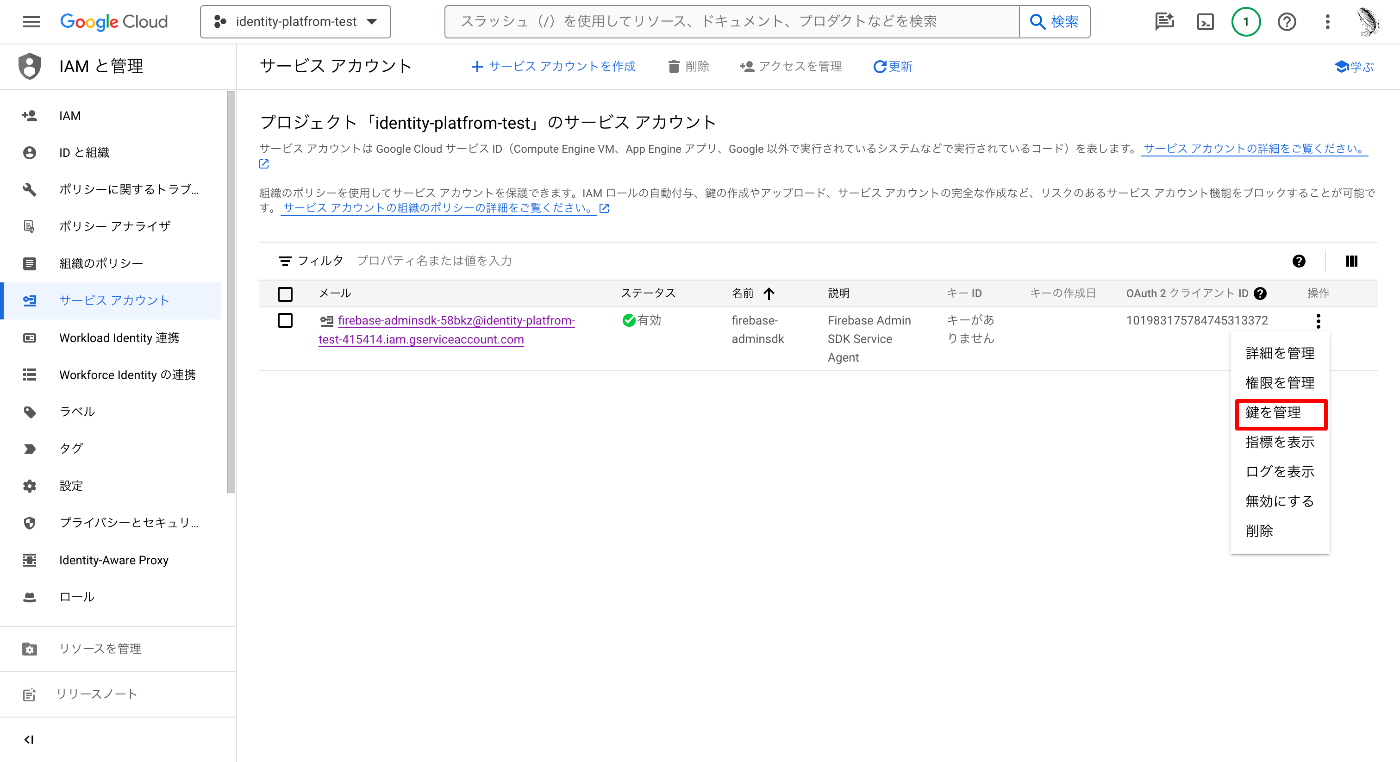Click the フィルタ filter icon
The height and width of the screenshot is (762, 1400).
(286, 261)
